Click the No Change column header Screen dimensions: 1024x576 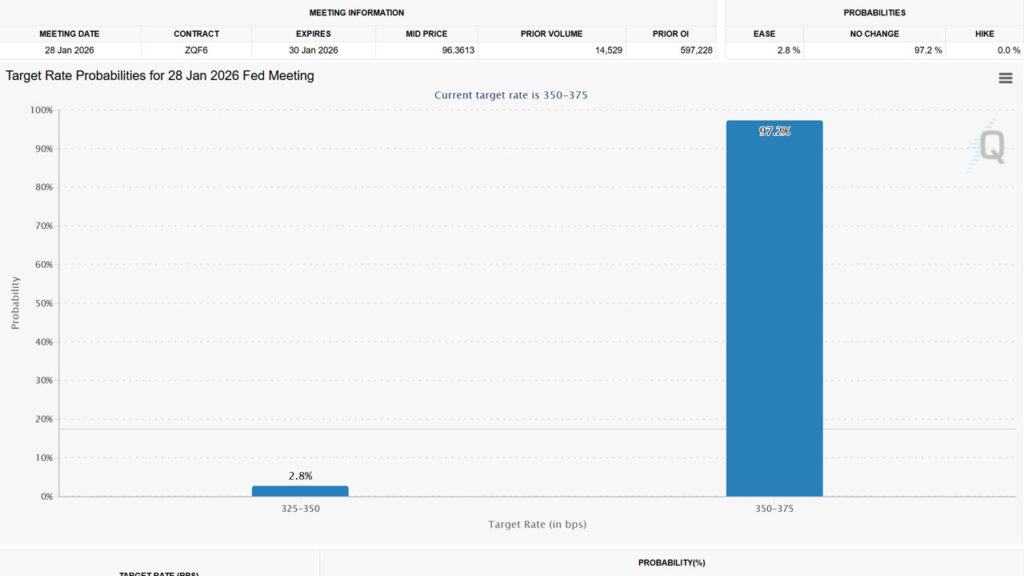875,34
